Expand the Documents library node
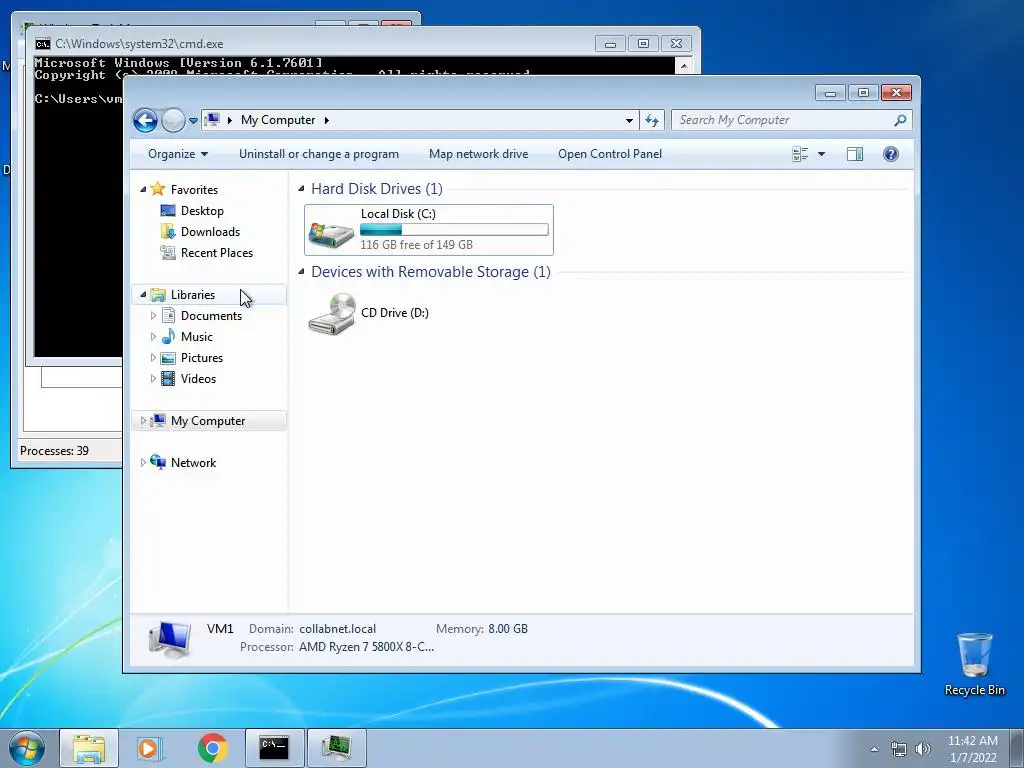 point(153,316)
